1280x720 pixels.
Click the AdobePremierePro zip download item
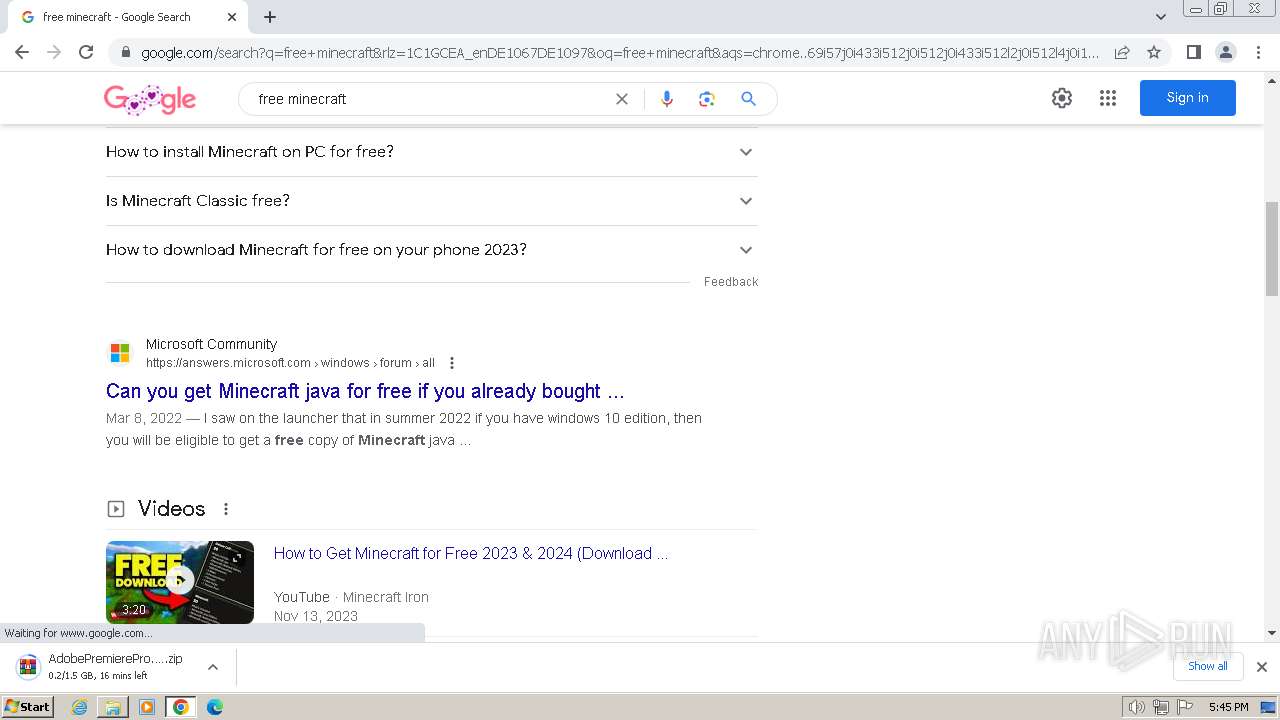pos(105,667)
